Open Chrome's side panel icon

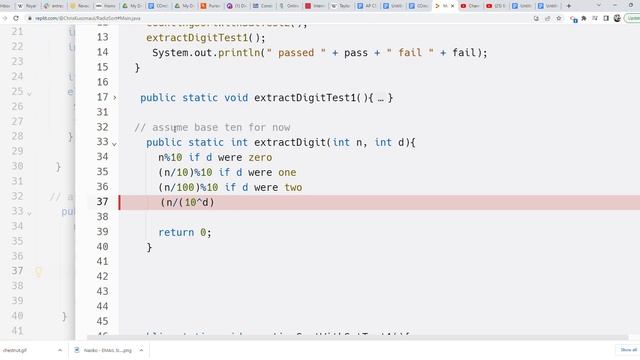click(x=606, y=18)
